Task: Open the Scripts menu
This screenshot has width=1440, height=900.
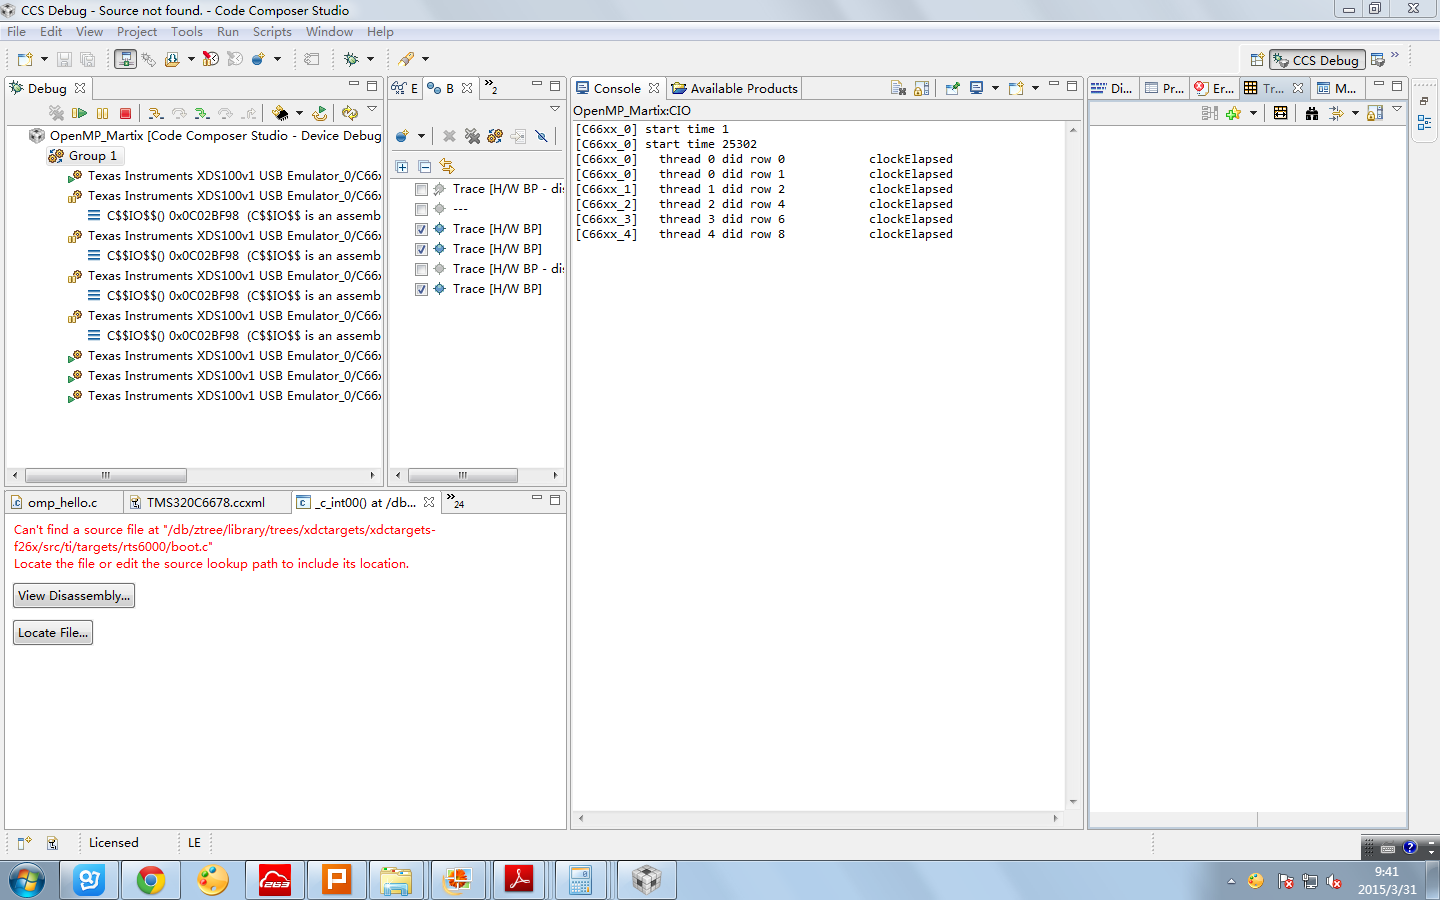Action: (x=272, y=32)
